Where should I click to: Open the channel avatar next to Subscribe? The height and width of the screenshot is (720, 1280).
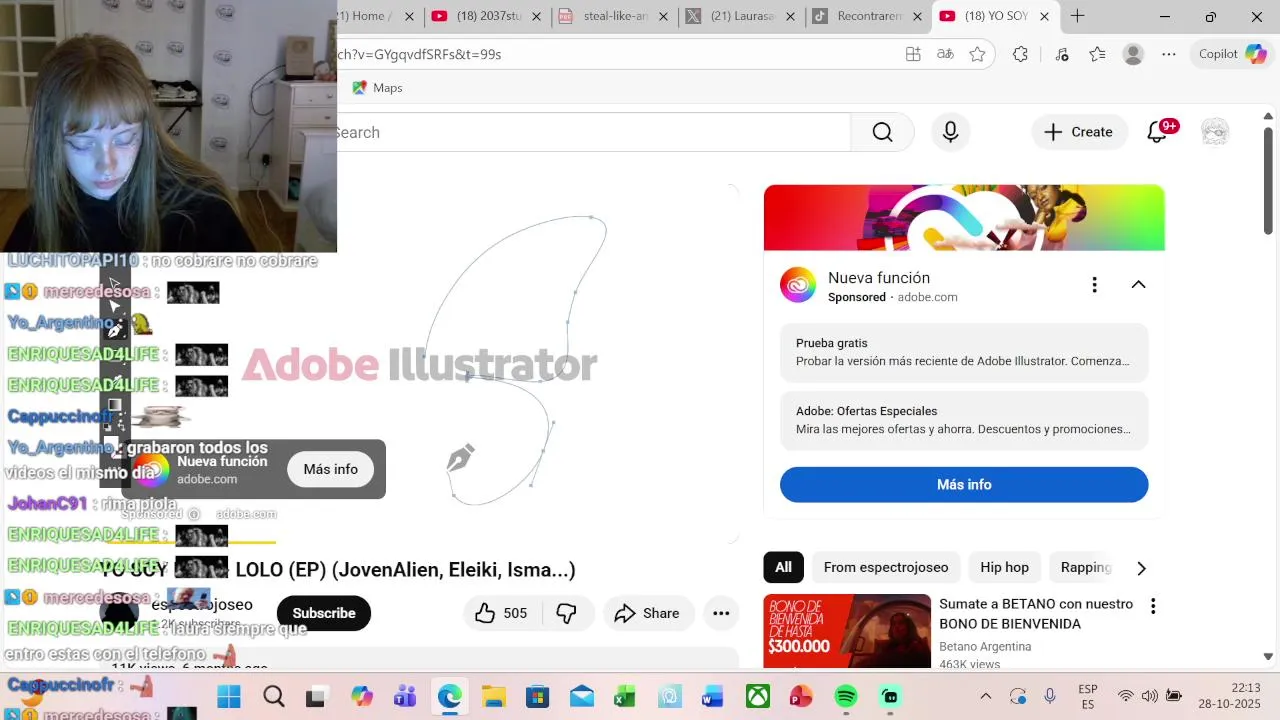pos(119,613)
